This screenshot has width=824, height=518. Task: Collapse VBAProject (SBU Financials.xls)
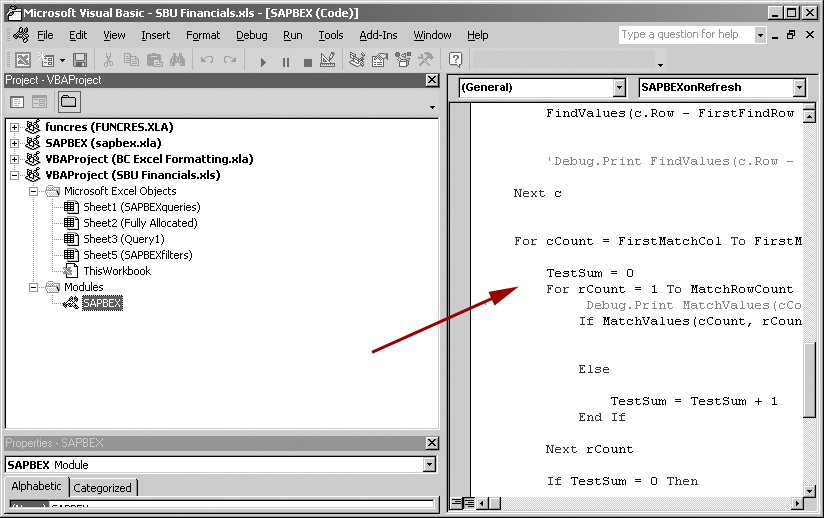click(x=14, y=175)
